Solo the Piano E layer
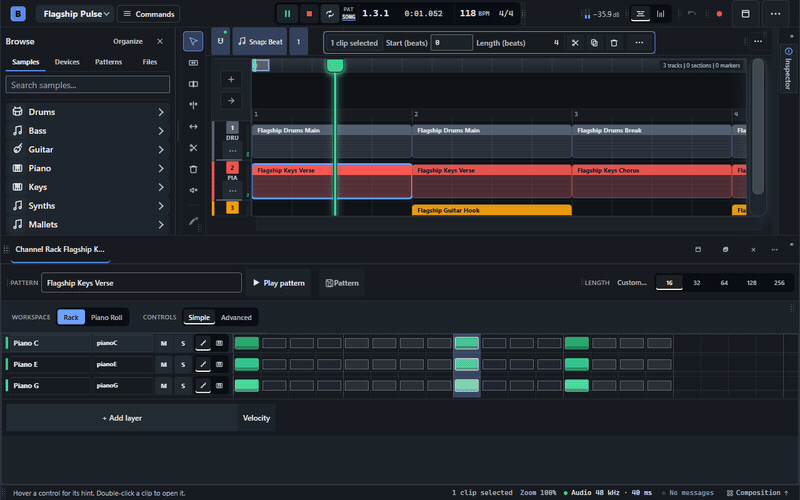Image resolution: width=800 pixels, height=500 pixels. (183, 364)
